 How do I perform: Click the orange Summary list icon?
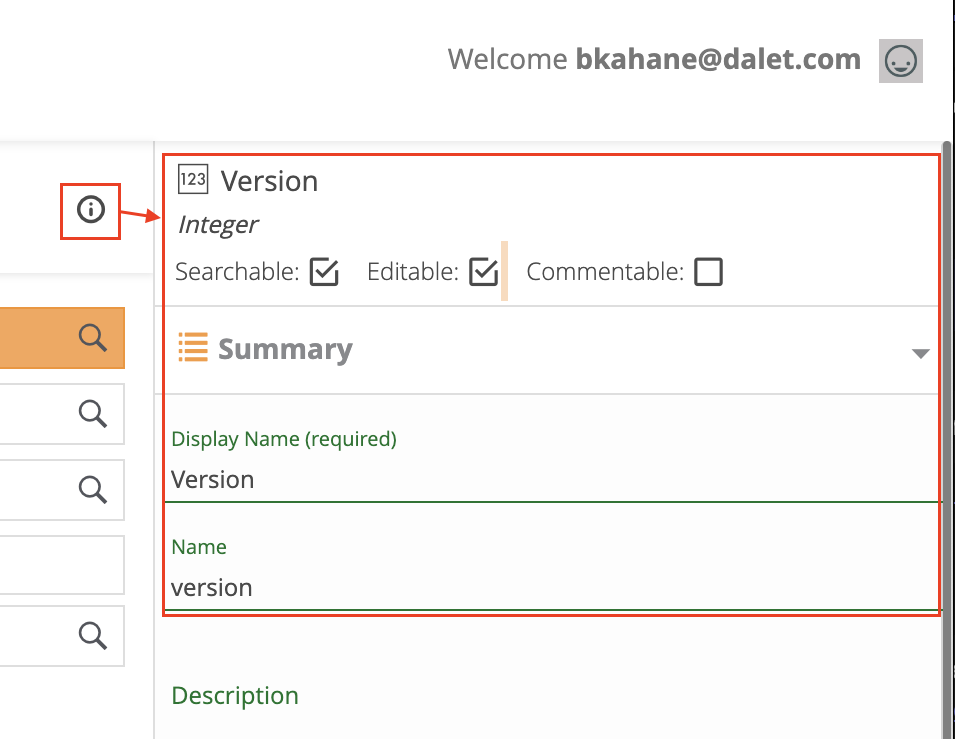coord(192,348)
